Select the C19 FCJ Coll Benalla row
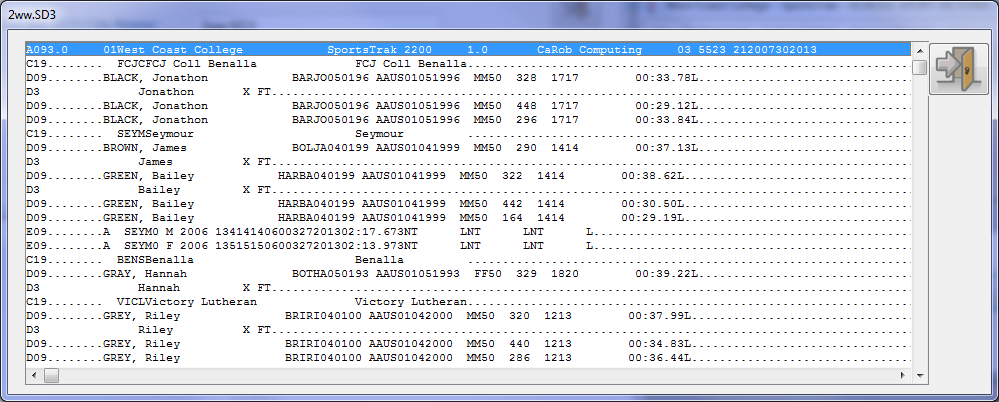The width and height of the screenshot is (999, 402). pos(468,64)
